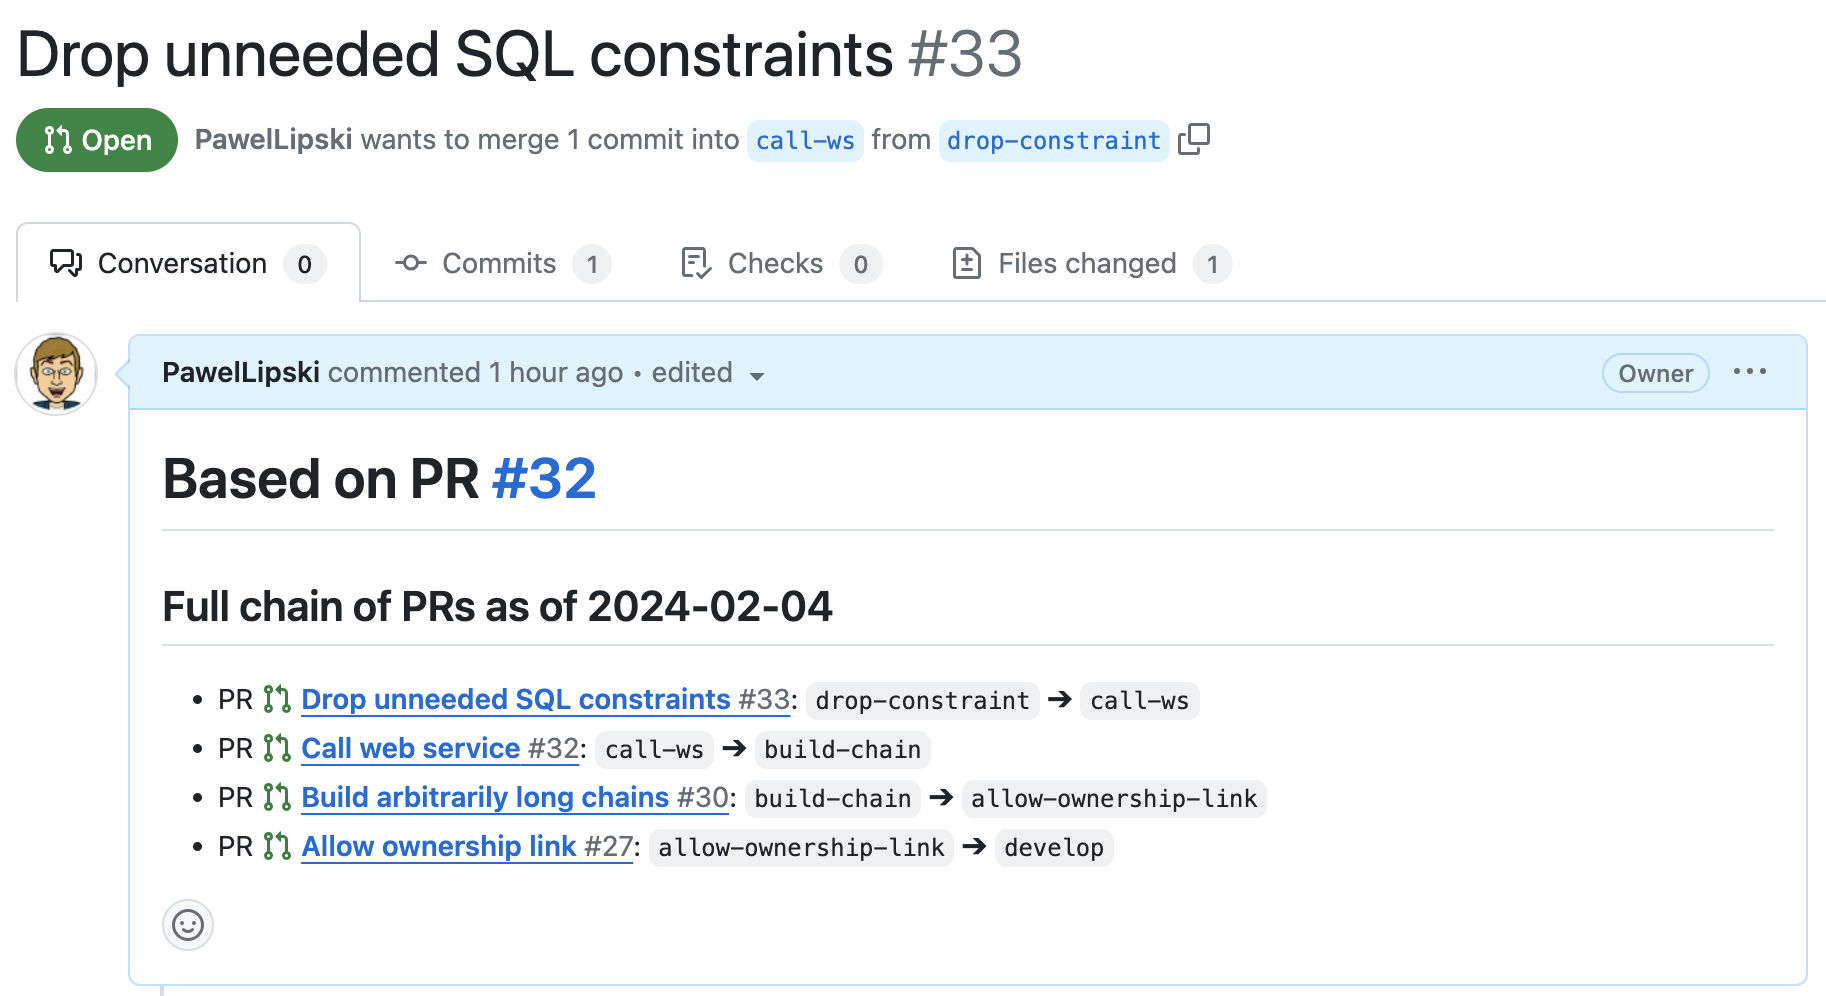This screenshot has height=996, width=1826.
Task: Click the pull request icon in row #33
Action: click(x=277, y=699)
